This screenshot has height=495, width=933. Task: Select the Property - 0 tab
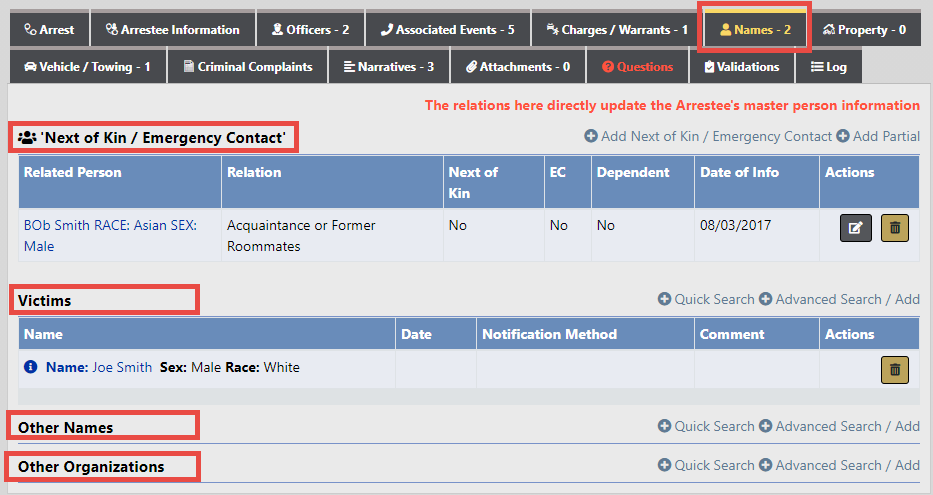pos(864,30)
